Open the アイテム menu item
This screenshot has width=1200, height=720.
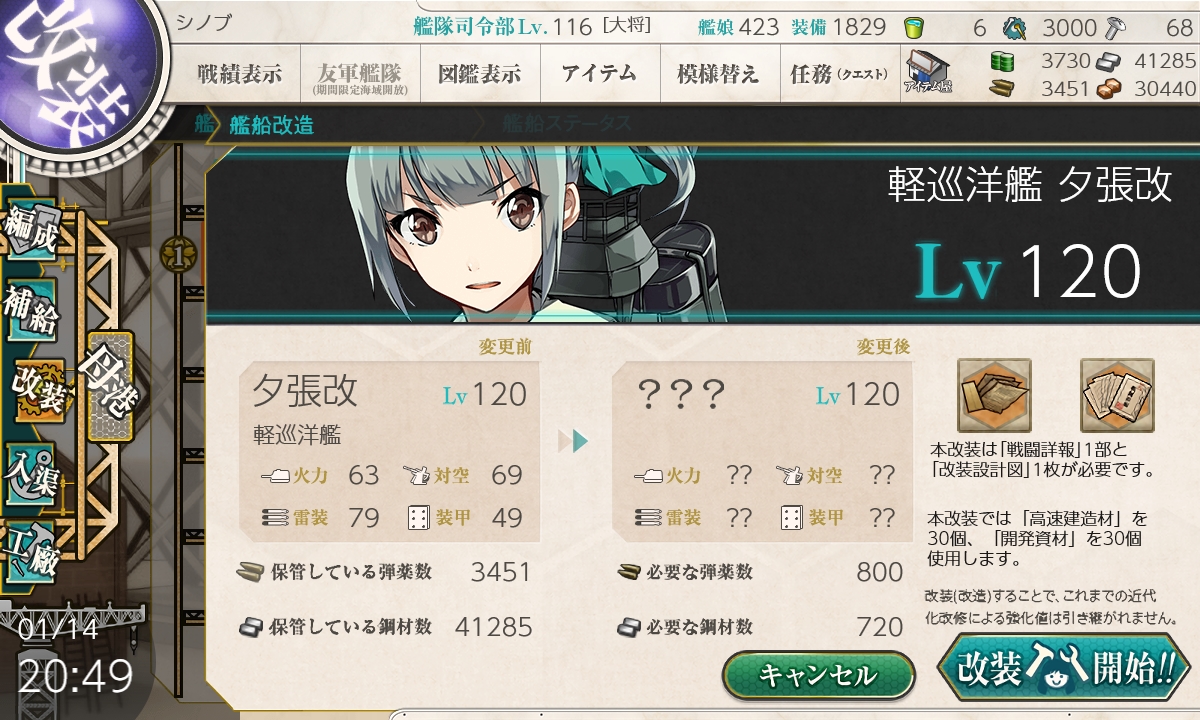coord(599,75)
